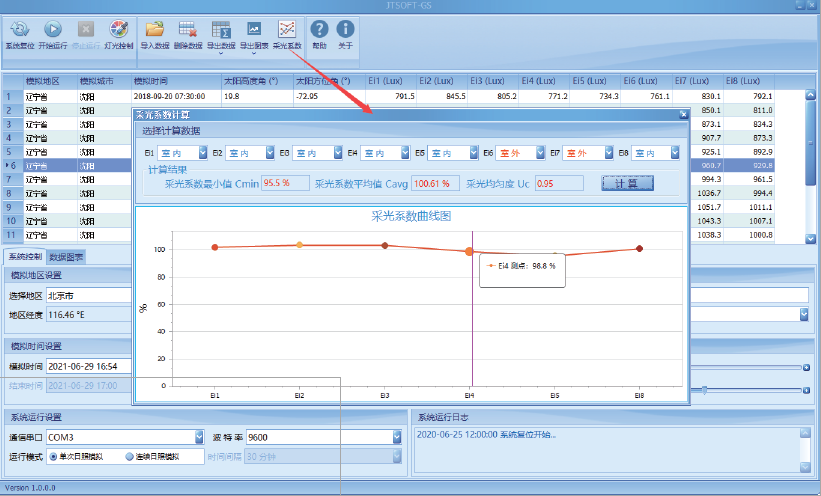The height and width of the screenshot is (496, 821).
Task: Click the Version 1.0.0.0 status text
Action: pos(30,488)
